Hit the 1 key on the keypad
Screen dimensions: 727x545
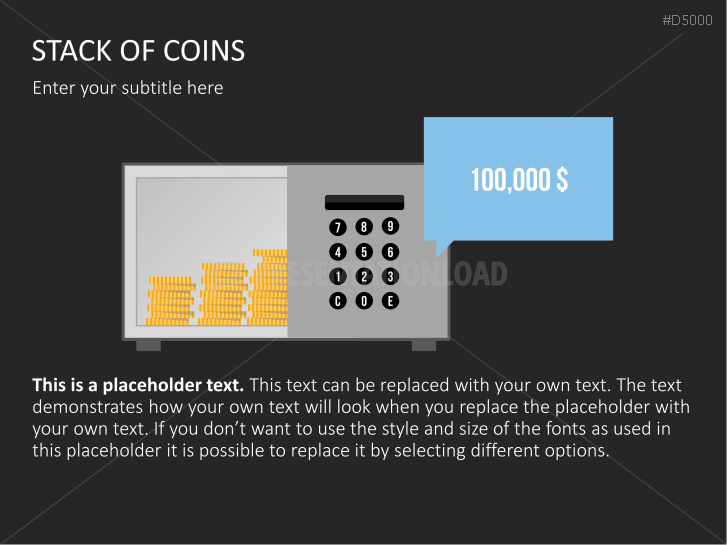click(338, 276)
